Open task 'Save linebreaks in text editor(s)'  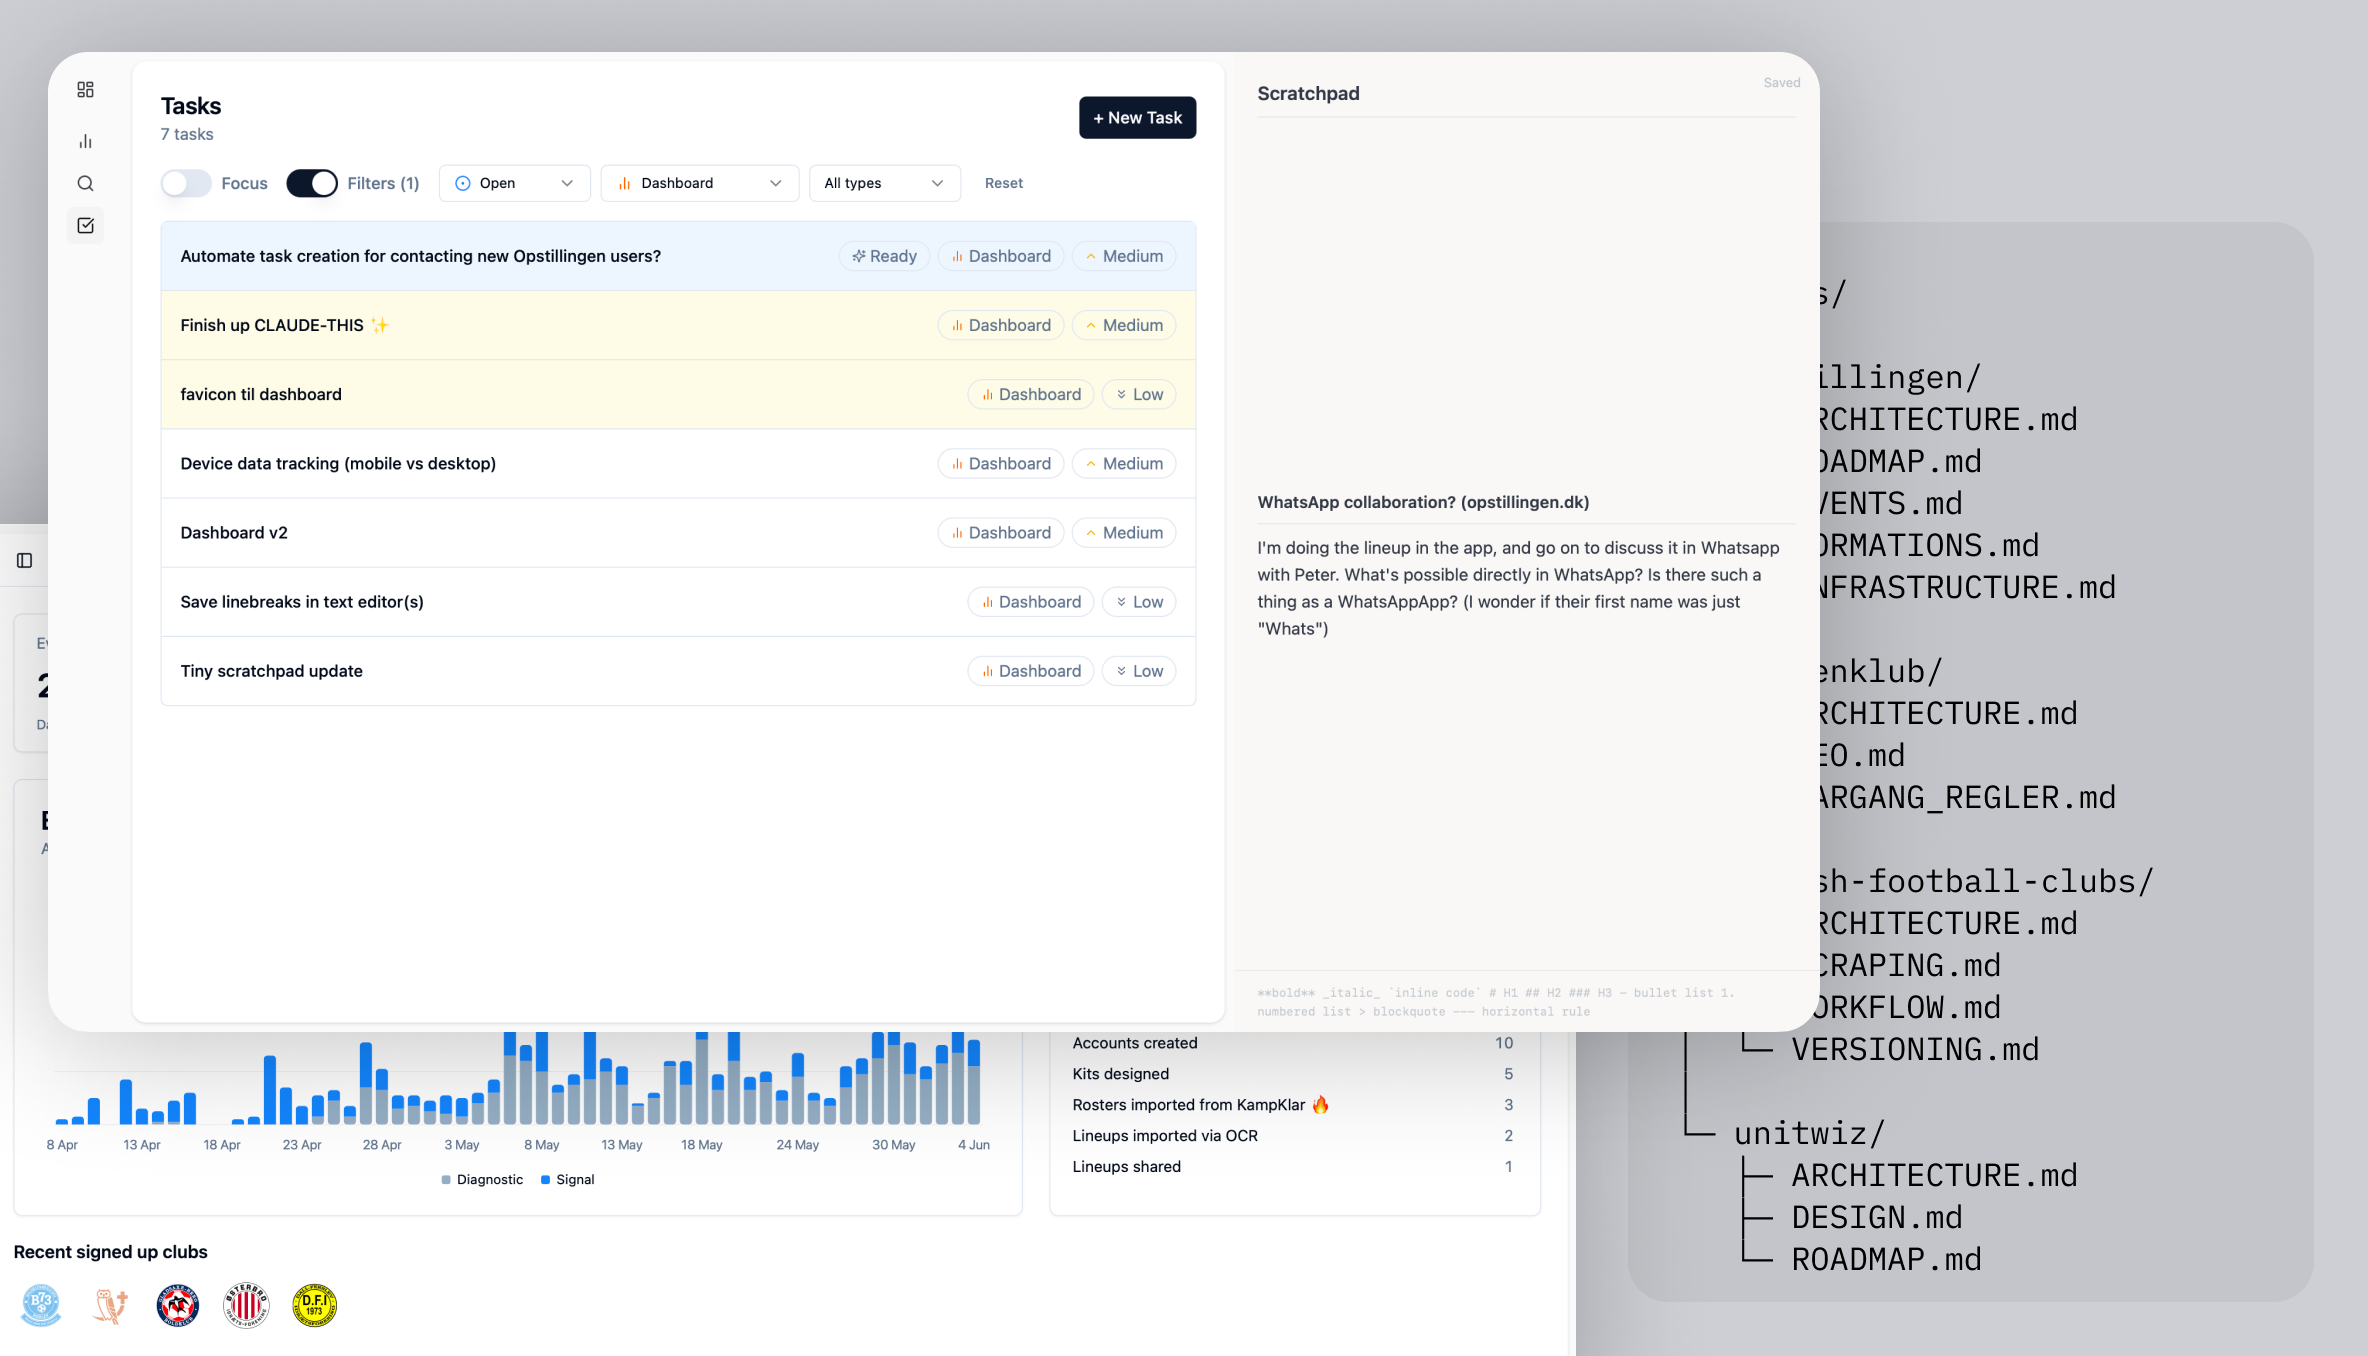coord(678,602)
